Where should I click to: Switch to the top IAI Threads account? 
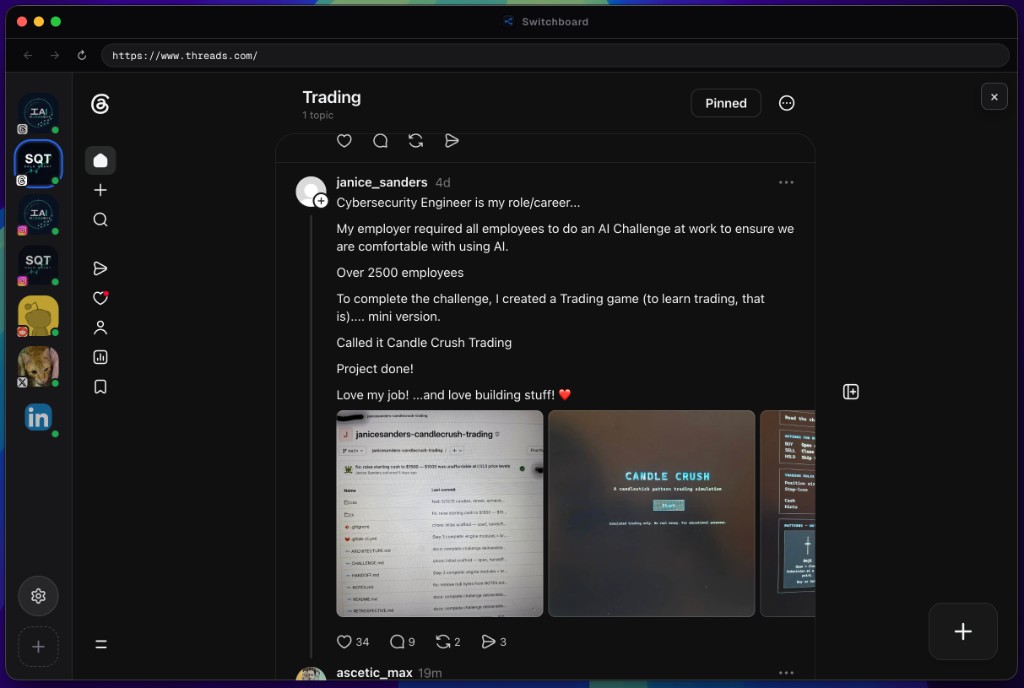38,113
